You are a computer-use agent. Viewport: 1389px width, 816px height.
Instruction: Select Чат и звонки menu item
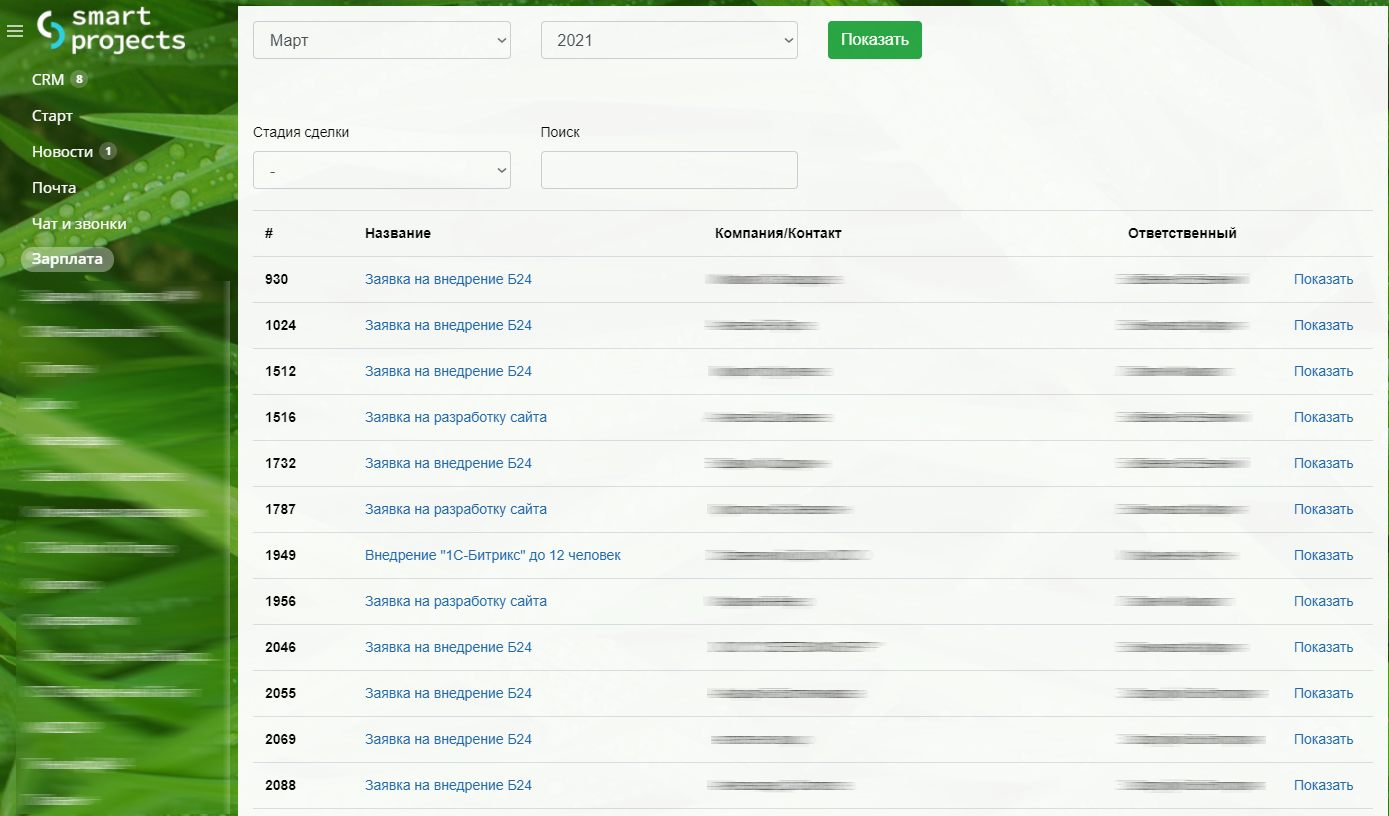point(79,224)
